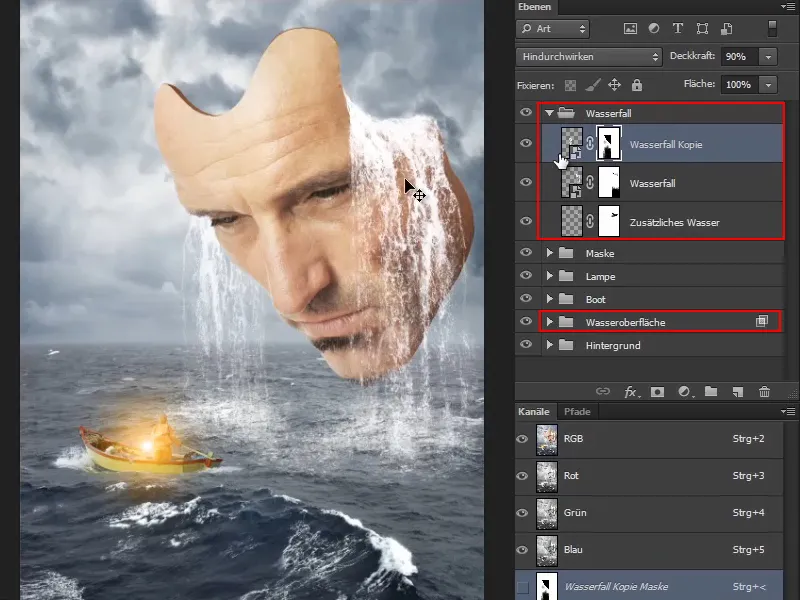Hide the Hintergrund group
This screenshot has width=800, height=600.
pyautogui.click(x=526, y=344)
